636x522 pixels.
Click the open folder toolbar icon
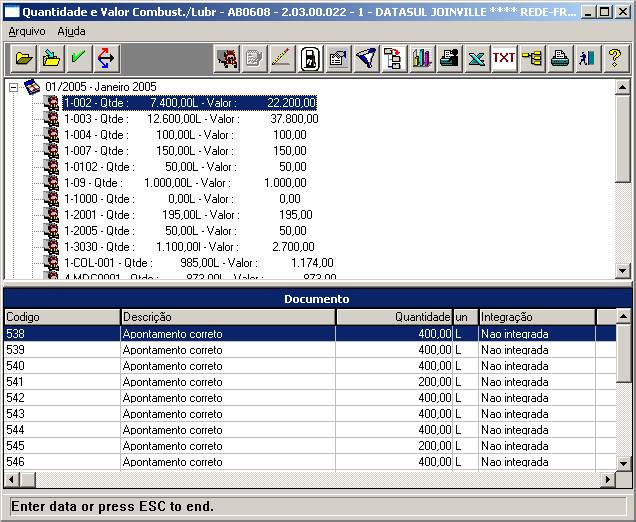24,58
